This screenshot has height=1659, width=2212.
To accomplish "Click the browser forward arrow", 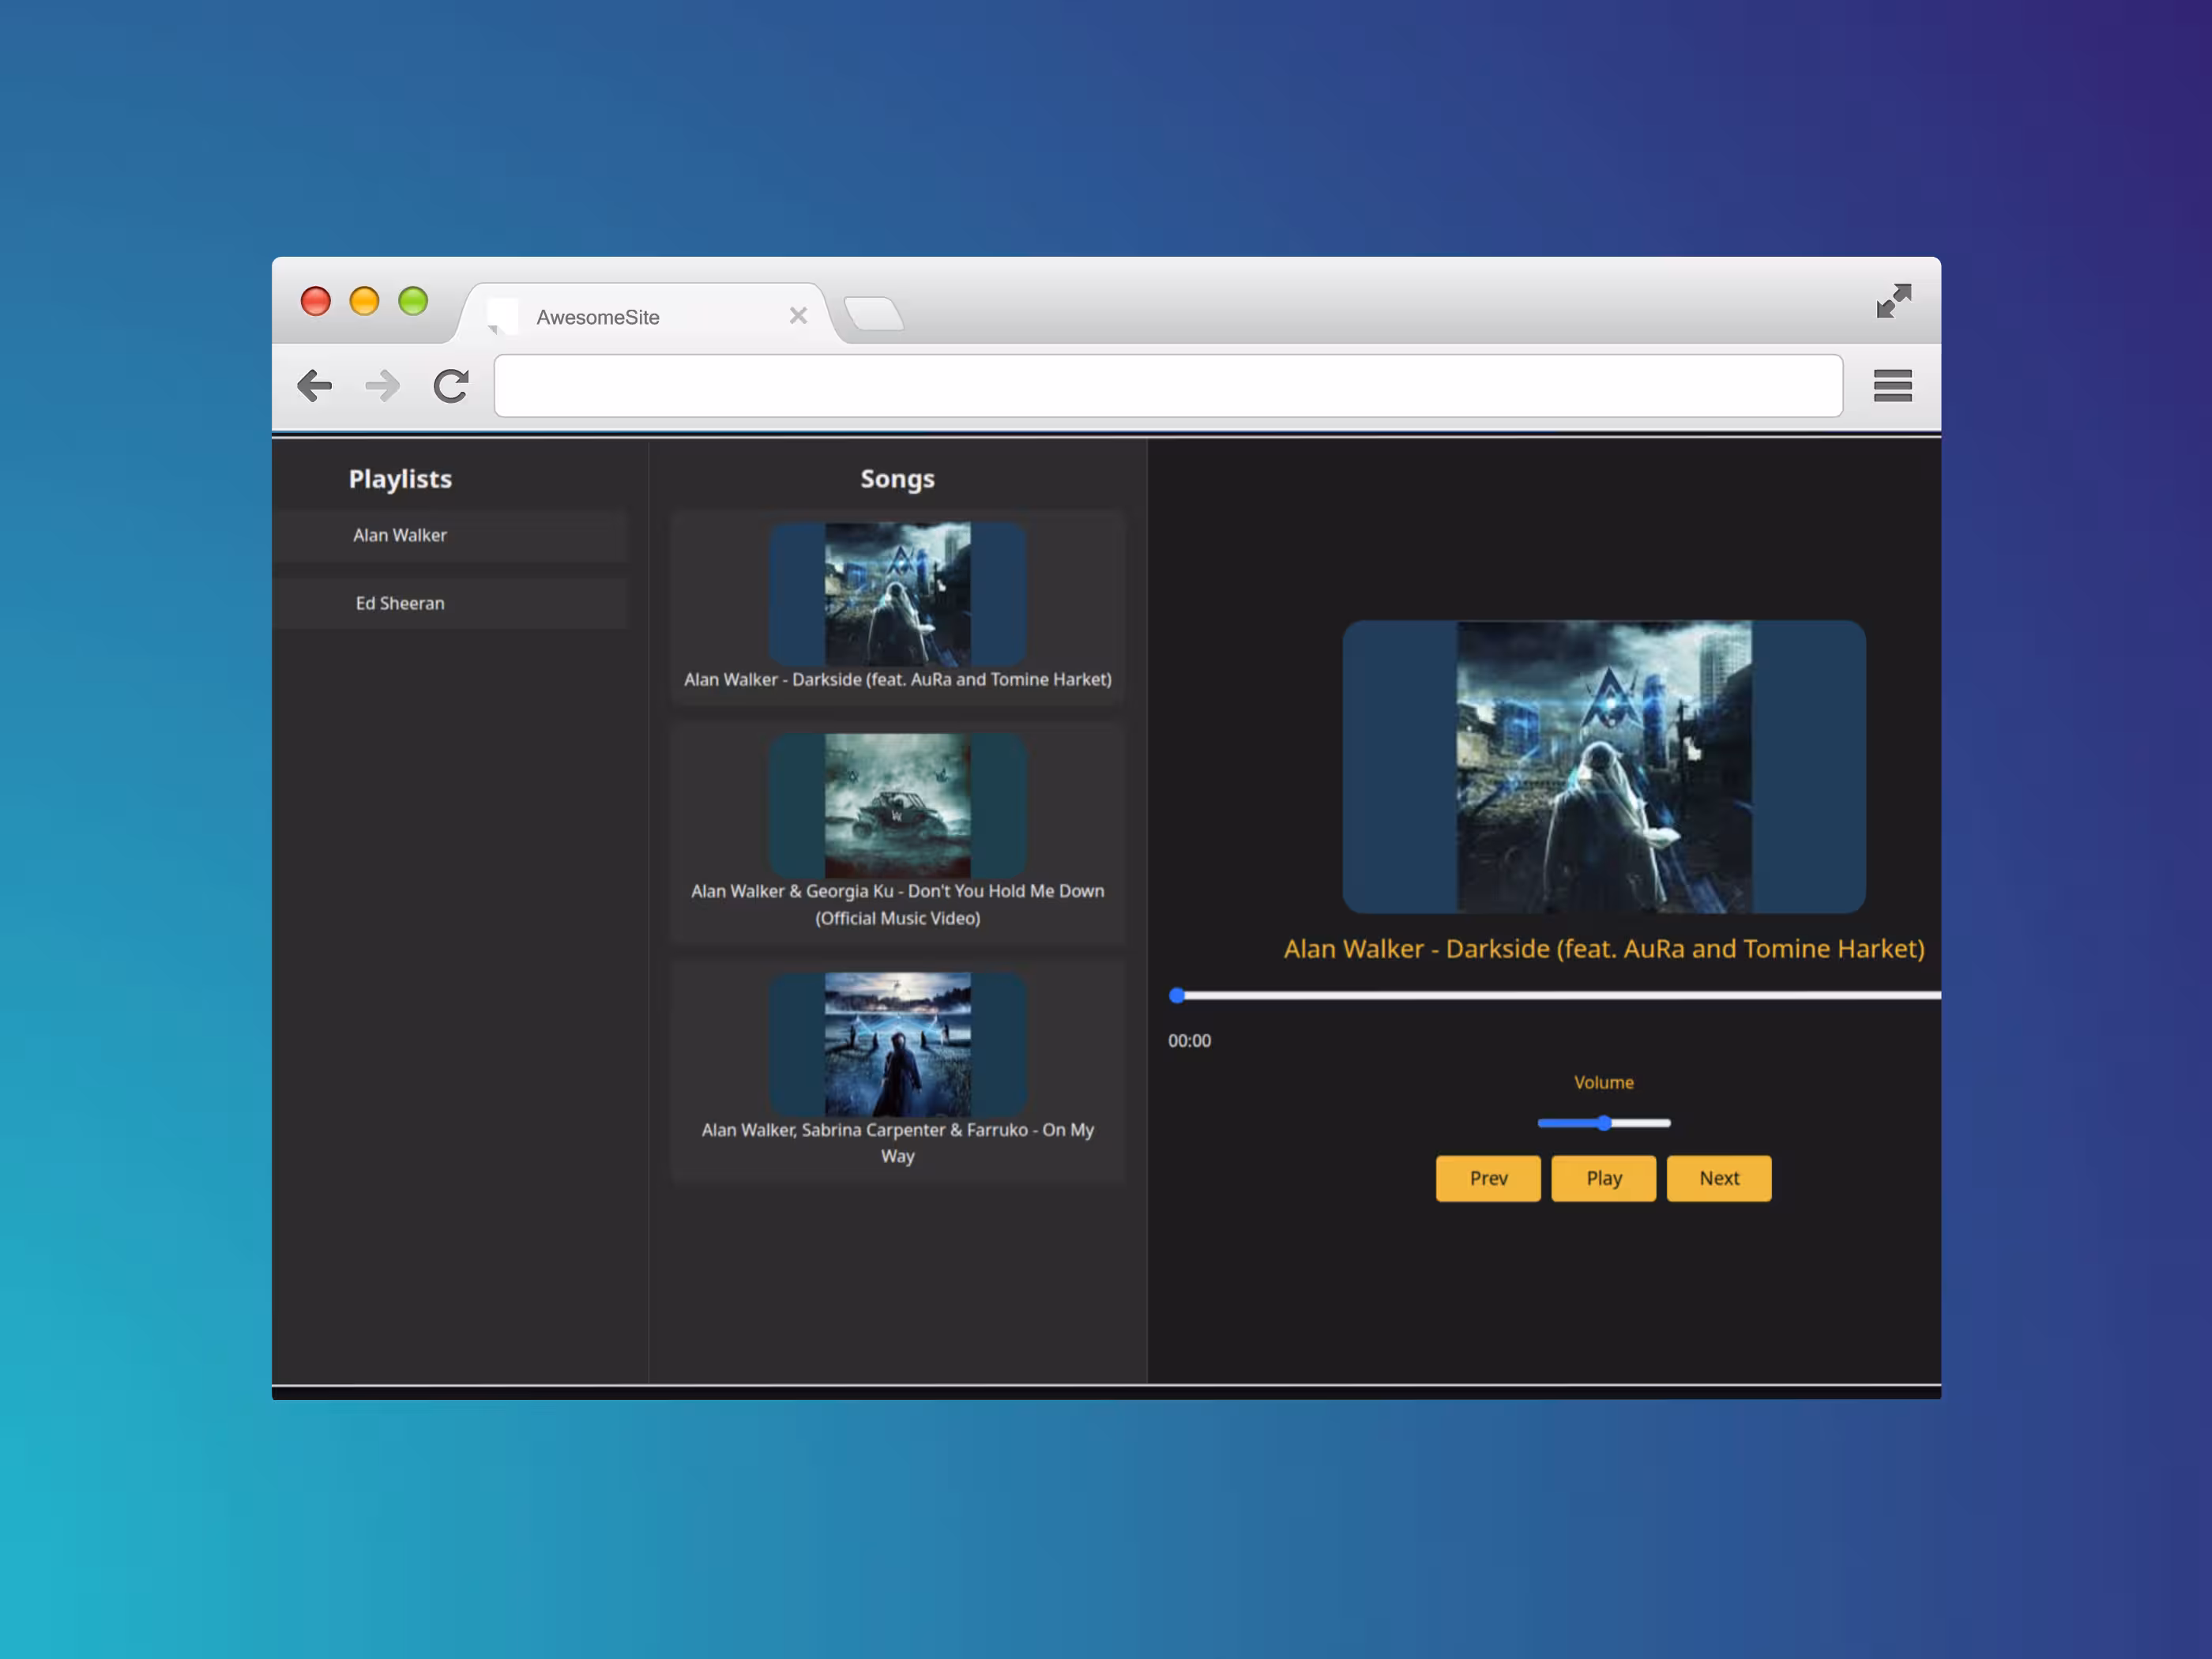I will coord(382,385).
